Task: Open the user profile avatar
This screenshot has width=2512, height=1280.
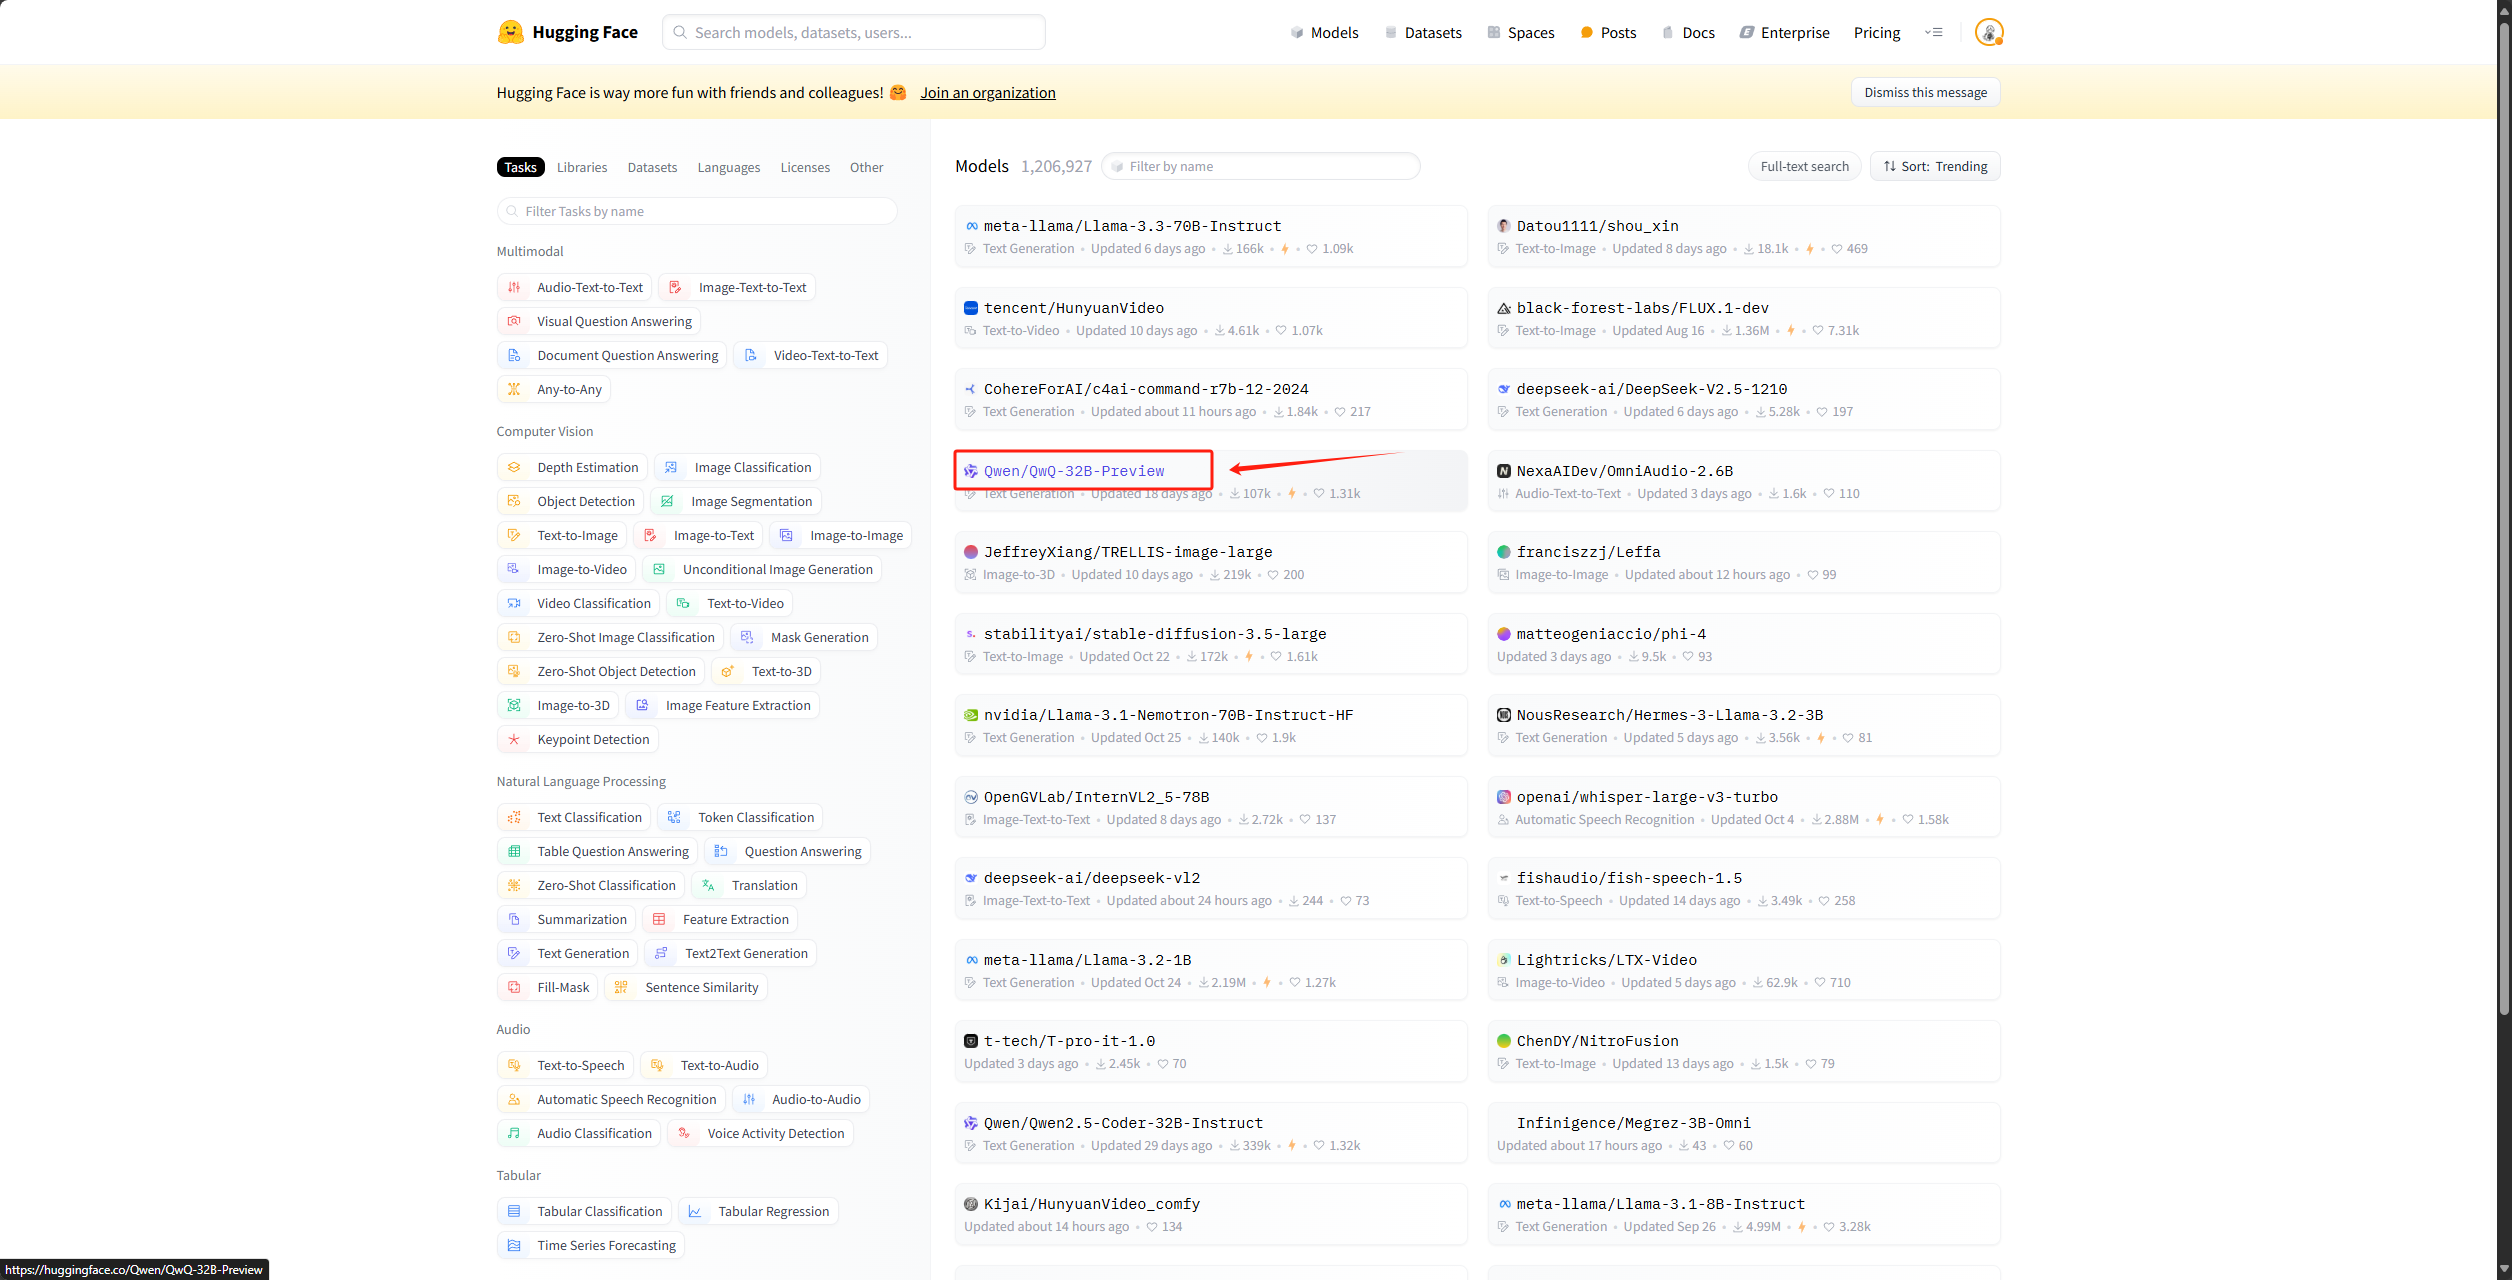Action: (x=1988, y=32)
